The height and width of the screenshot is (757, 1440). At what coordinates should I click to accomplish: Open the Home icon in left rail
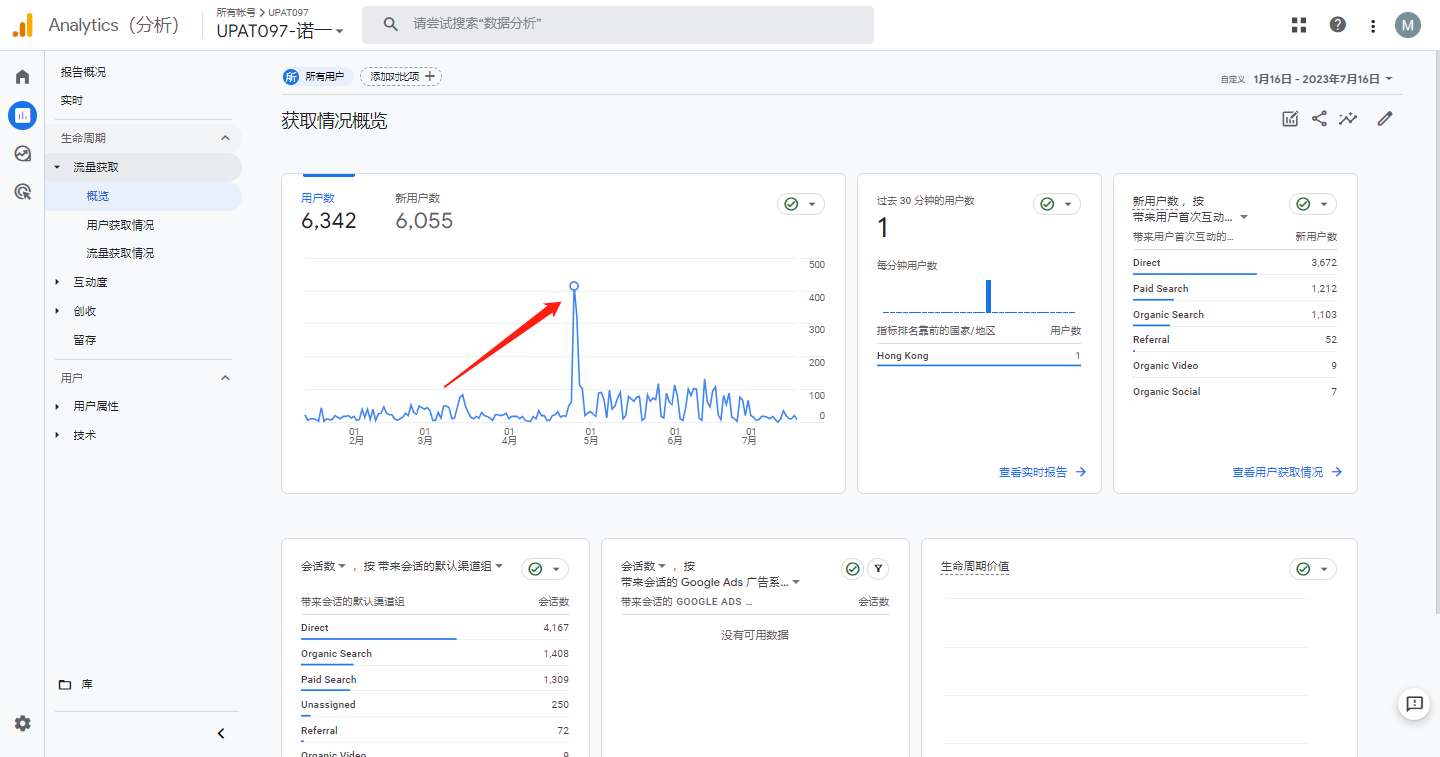(x=22, y=77)
